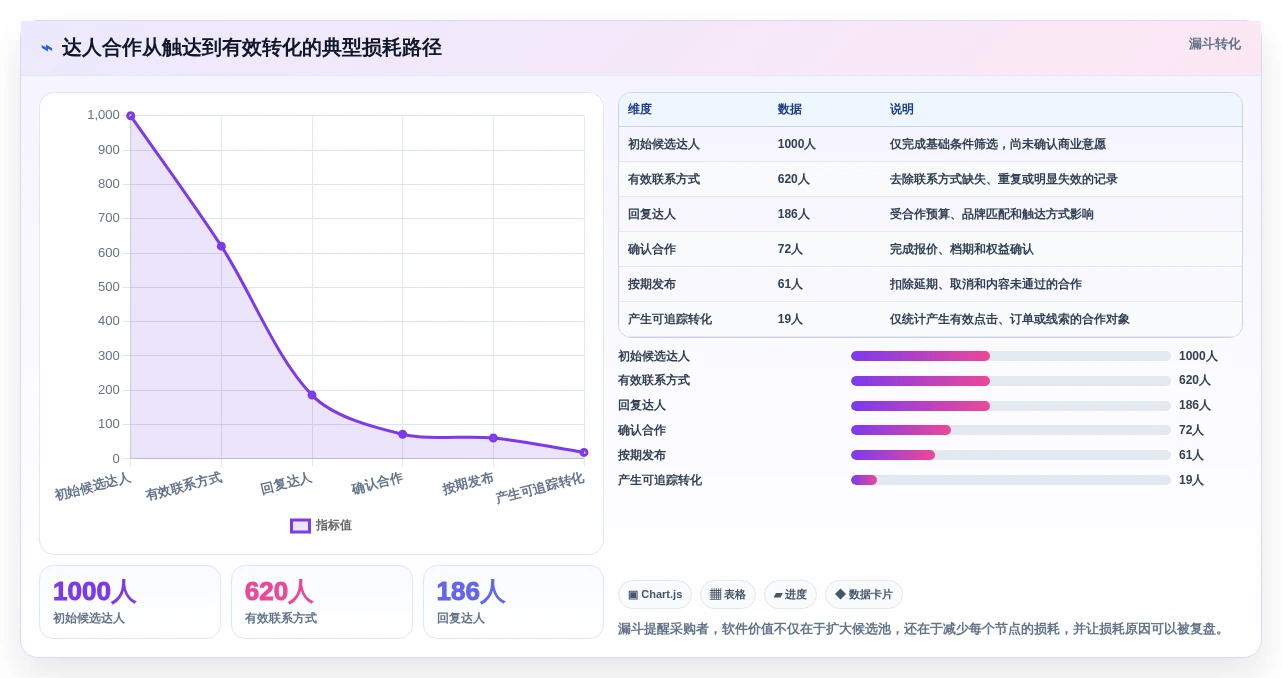Click the 产生可追踪转化 progress bar
Image resolution: width=1282 pixels, height=678 pixels.
click(x=1011, y=480)
